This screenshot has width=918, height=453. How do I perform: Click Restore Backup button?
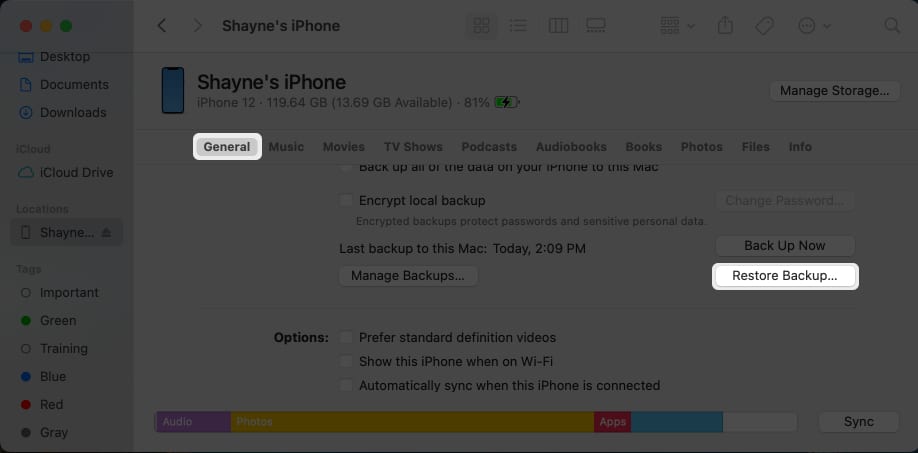[x=785, y=276]
